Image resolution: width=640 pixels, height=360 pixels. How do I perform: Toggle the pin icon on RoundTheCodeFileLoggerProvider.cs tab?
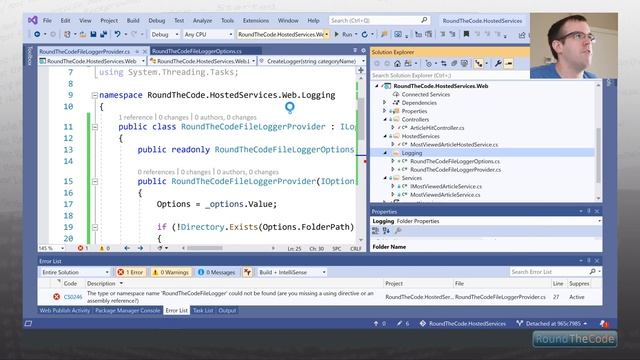tap(137, 51)
